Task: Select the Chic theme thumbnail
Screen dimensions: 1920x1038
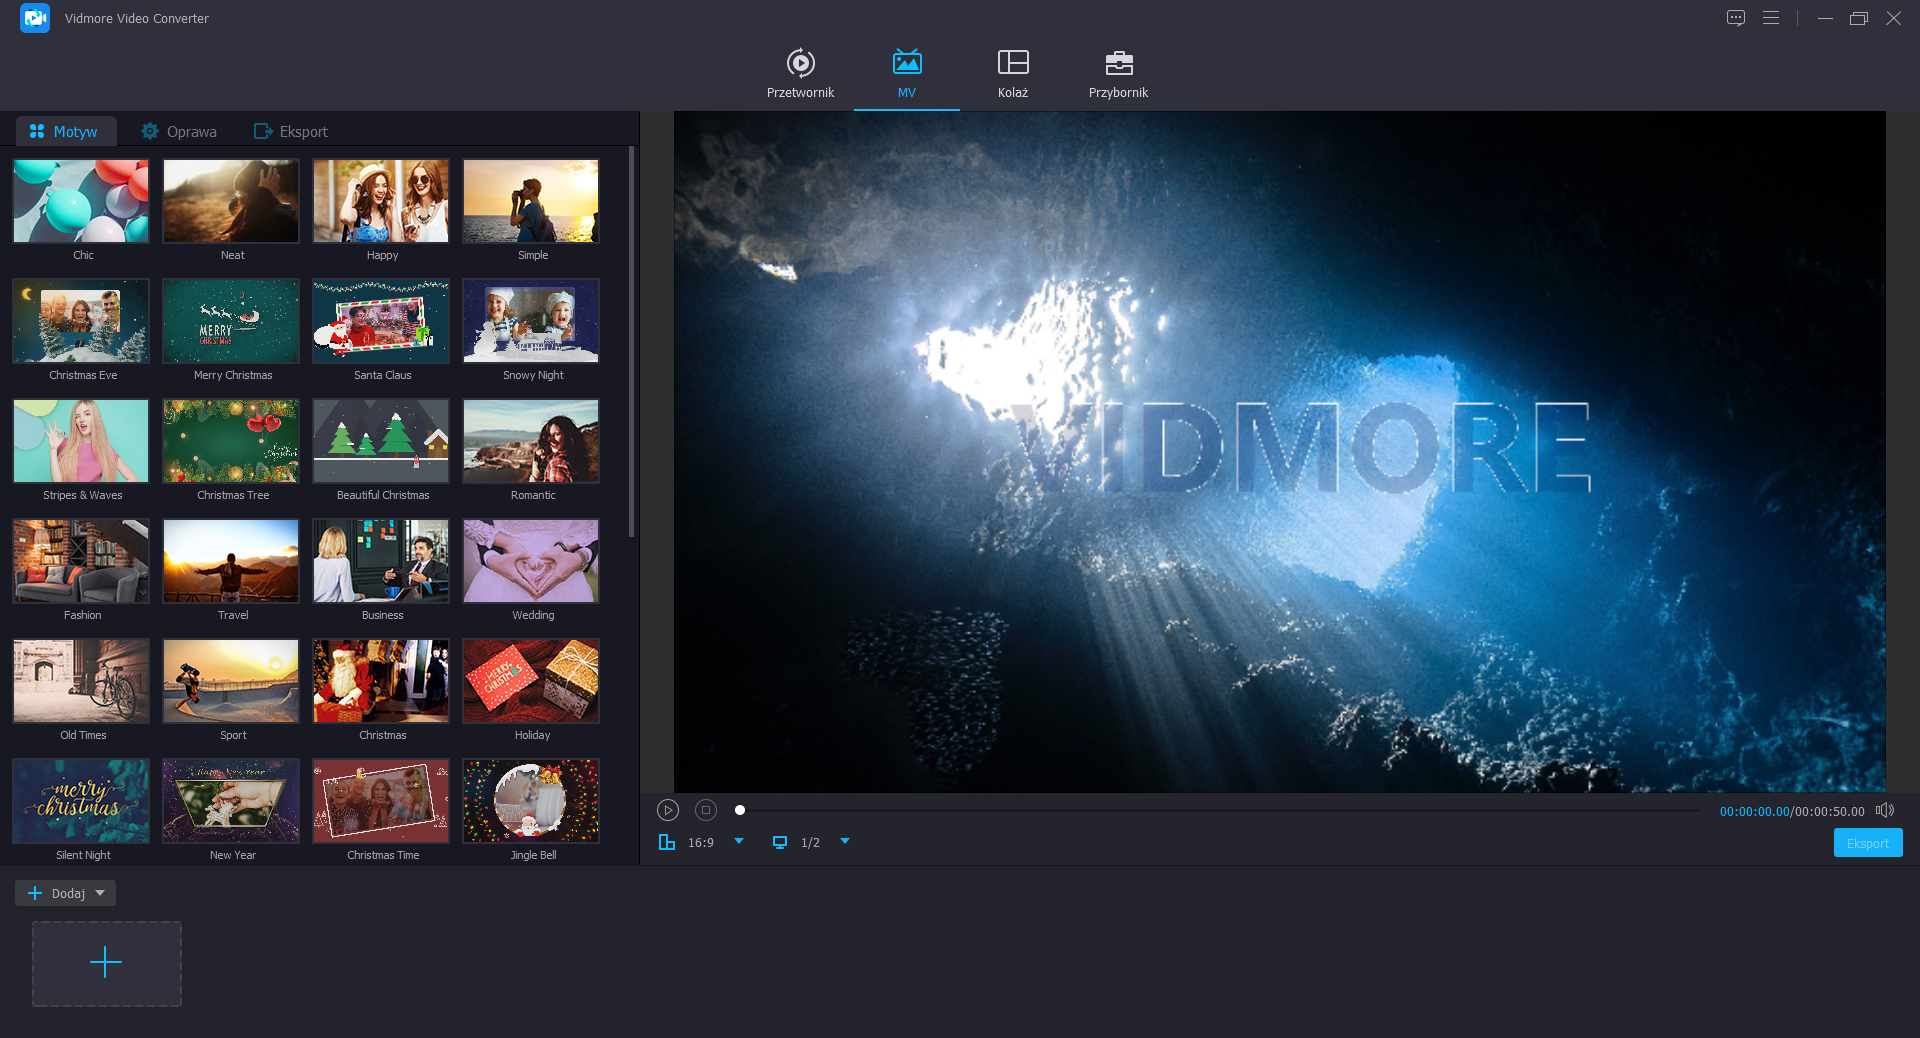Action: [81, 201]
